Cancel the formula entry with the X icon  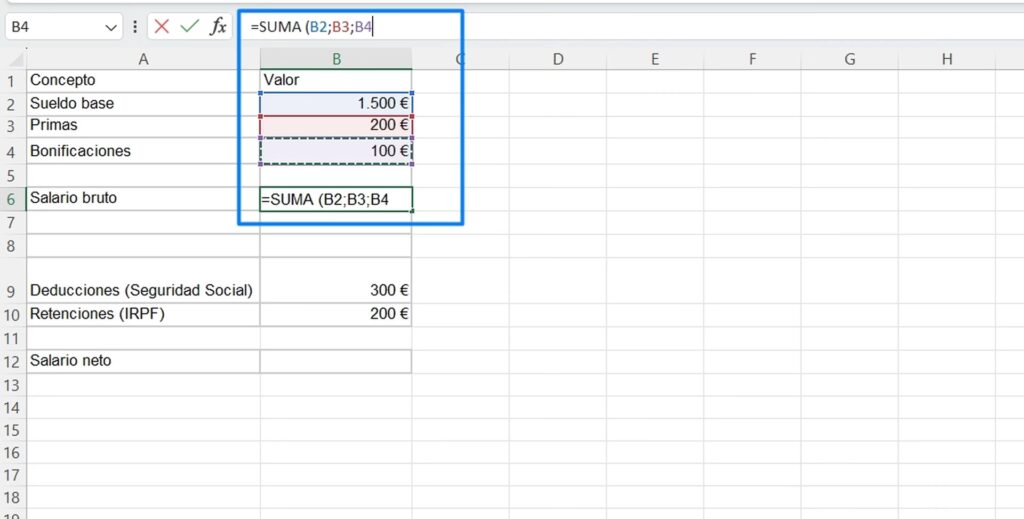coord(162,27)
